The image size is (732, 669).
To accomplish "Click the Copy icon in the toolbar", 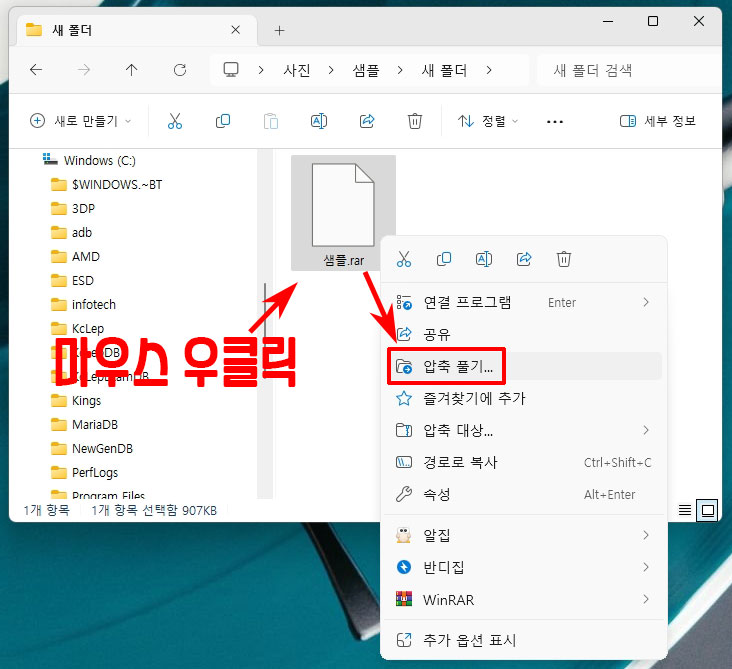I will coord(223,121).
